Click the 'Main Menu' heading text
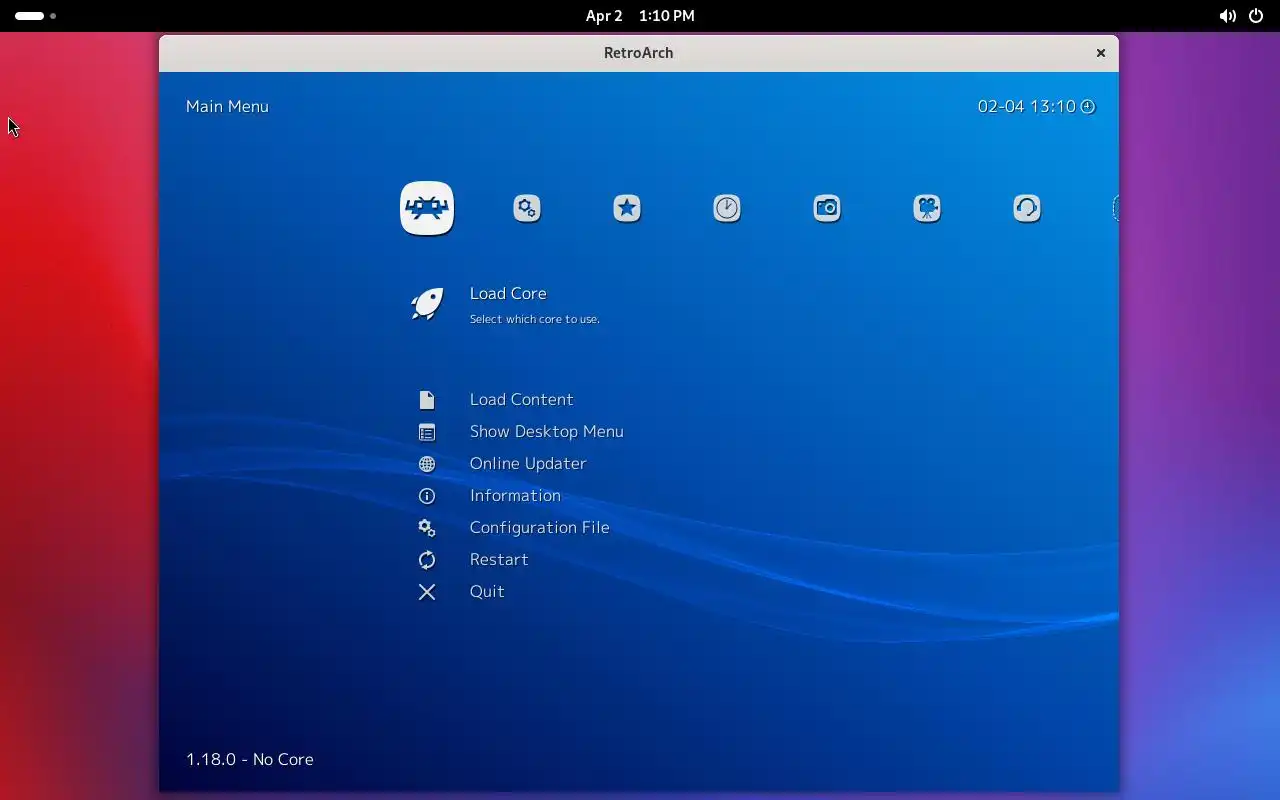1280x800 pixels. pyautogui.click(x=227, y=106)
